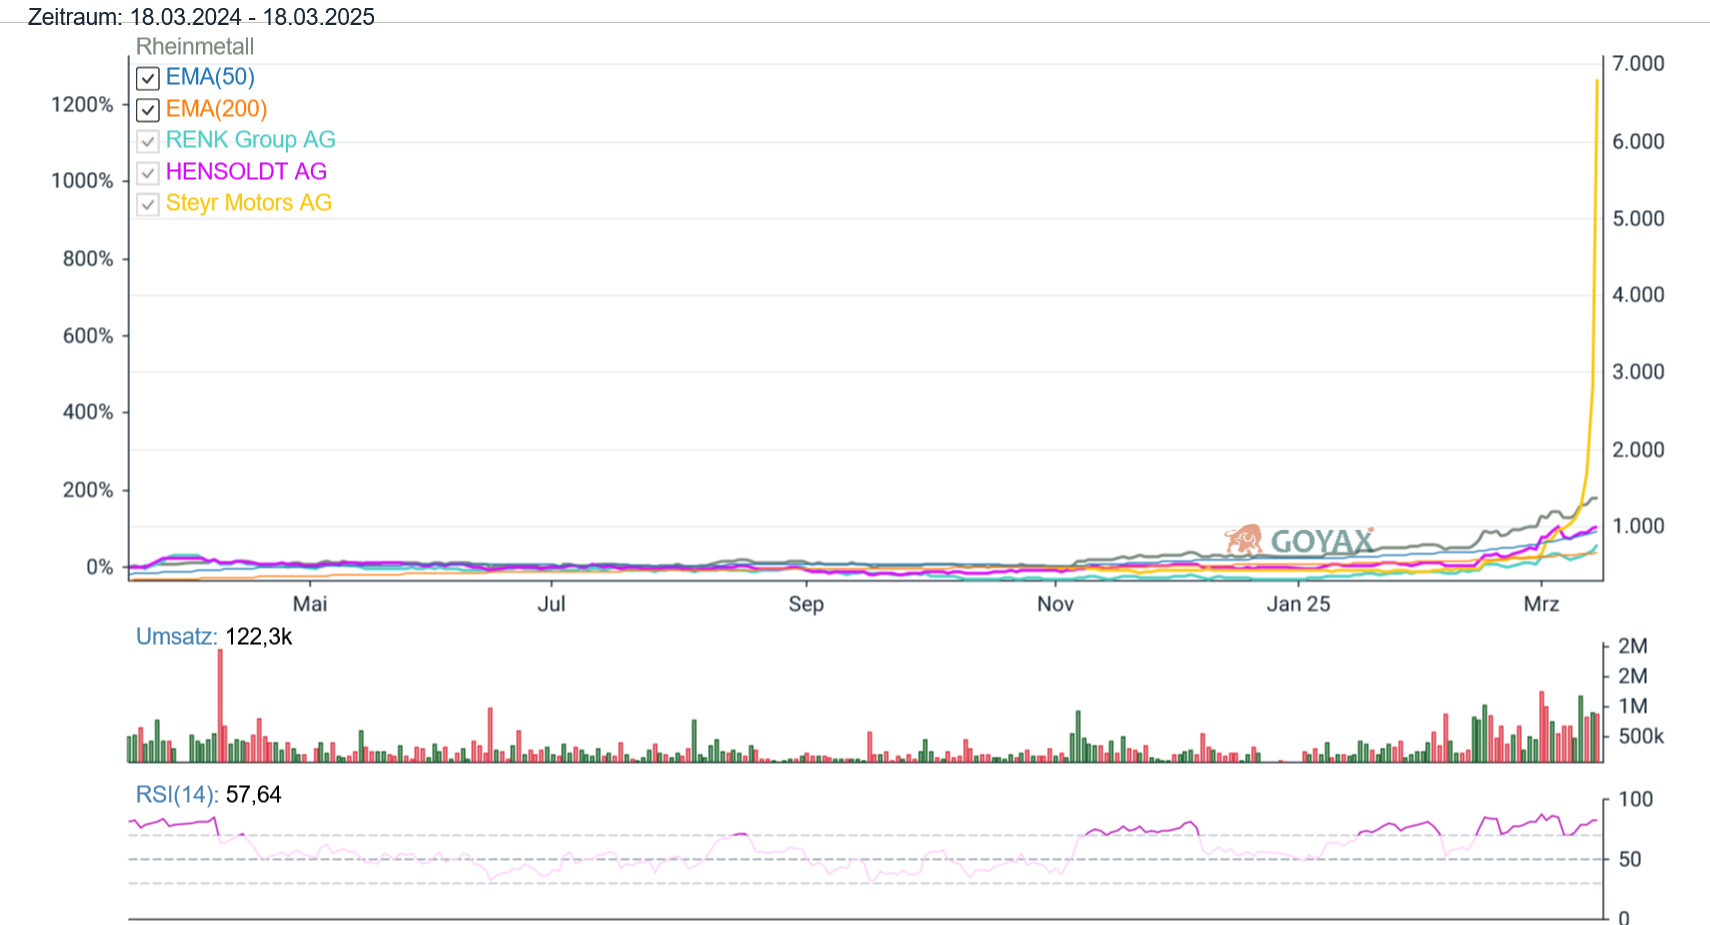Toggle the HENSOLDT AG checkbox

click(148, 173)
